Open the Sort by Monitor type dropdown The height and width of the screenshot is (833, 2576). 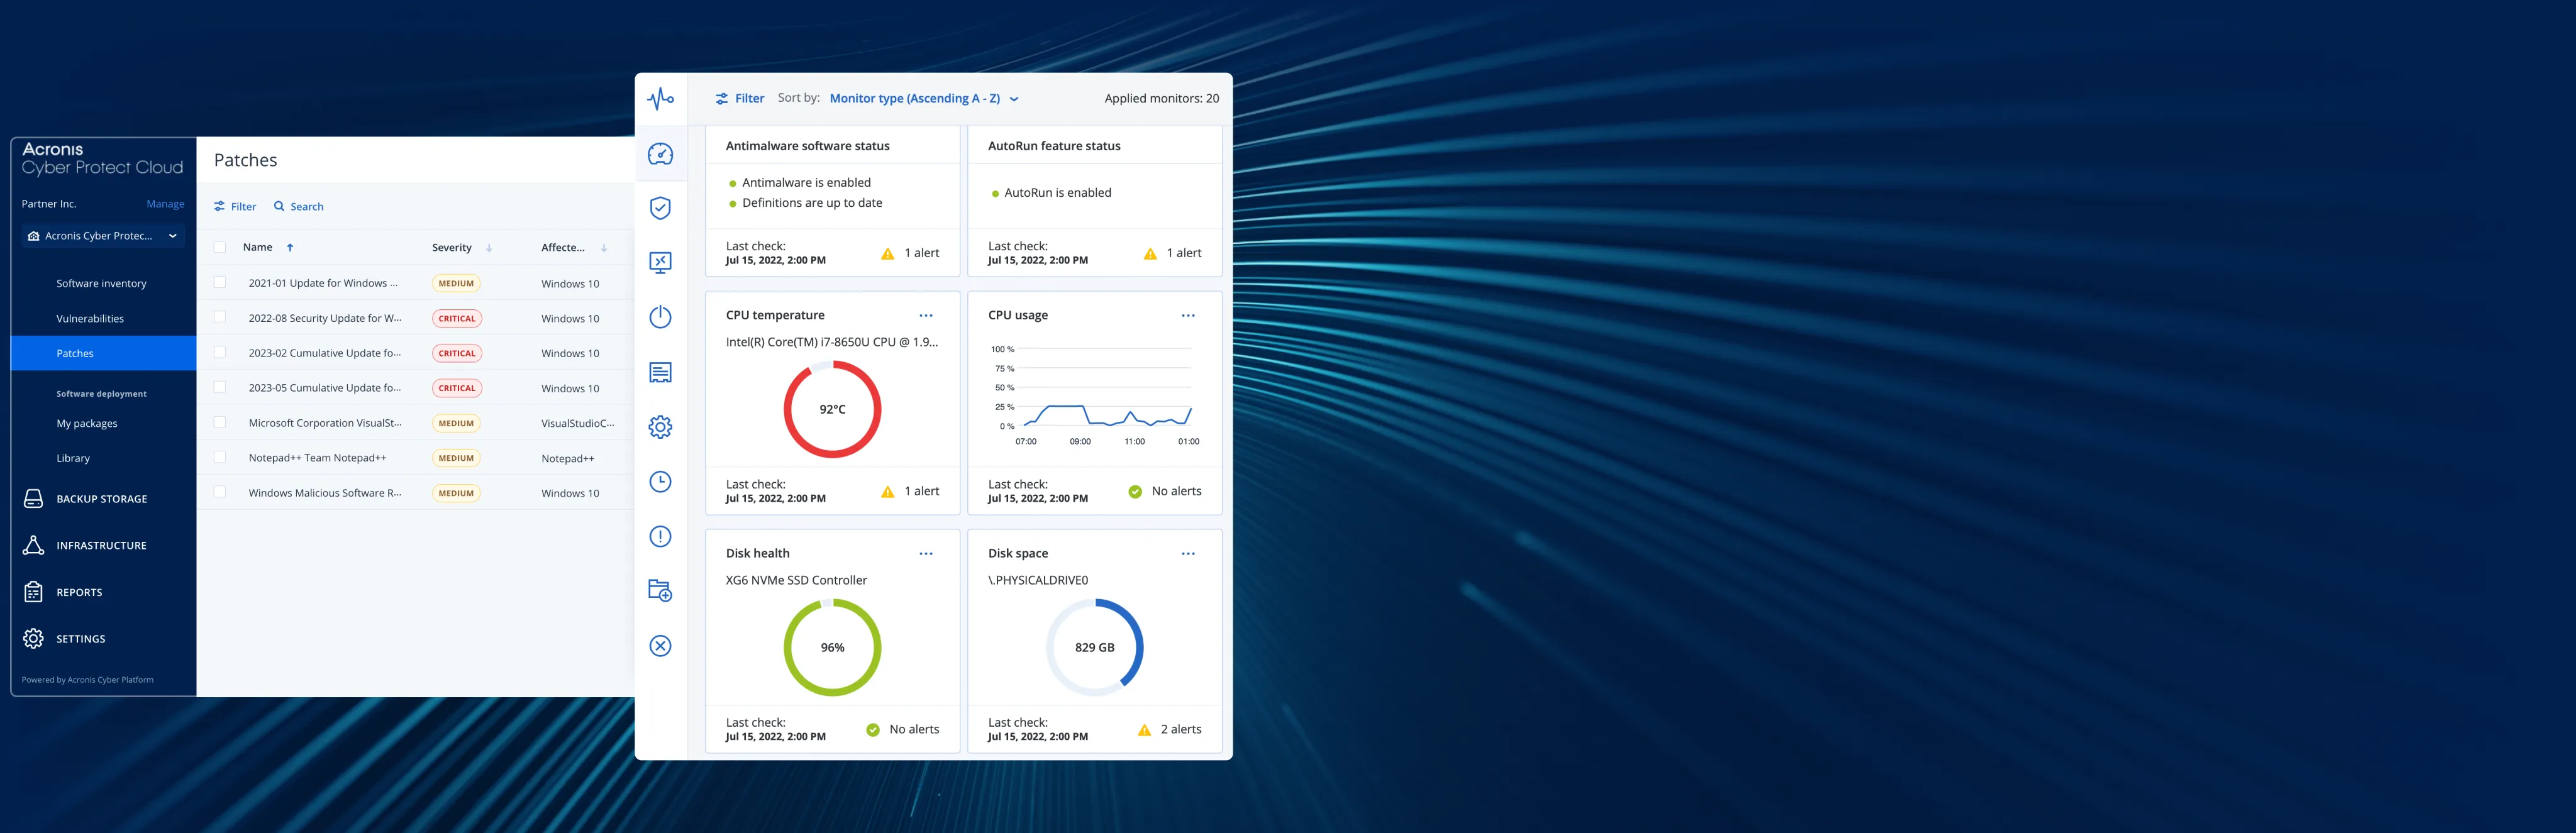(x=924, y=98)
